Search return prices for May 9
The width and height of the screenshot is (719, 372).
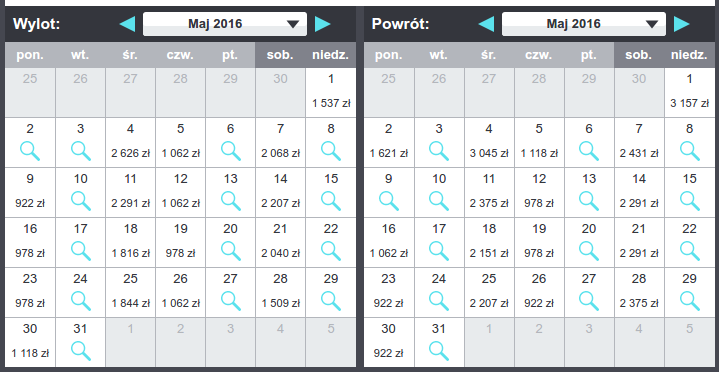(x=388, y=201)
